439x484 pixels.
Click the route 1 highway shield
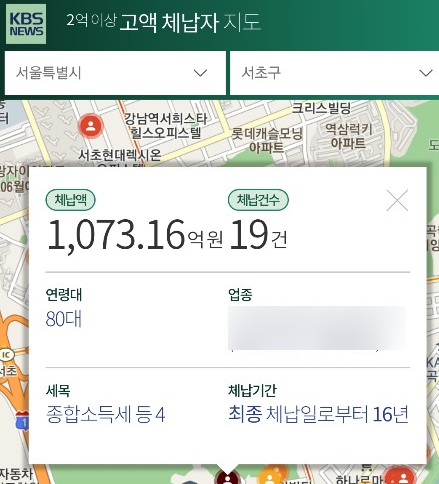pos(22,421)
